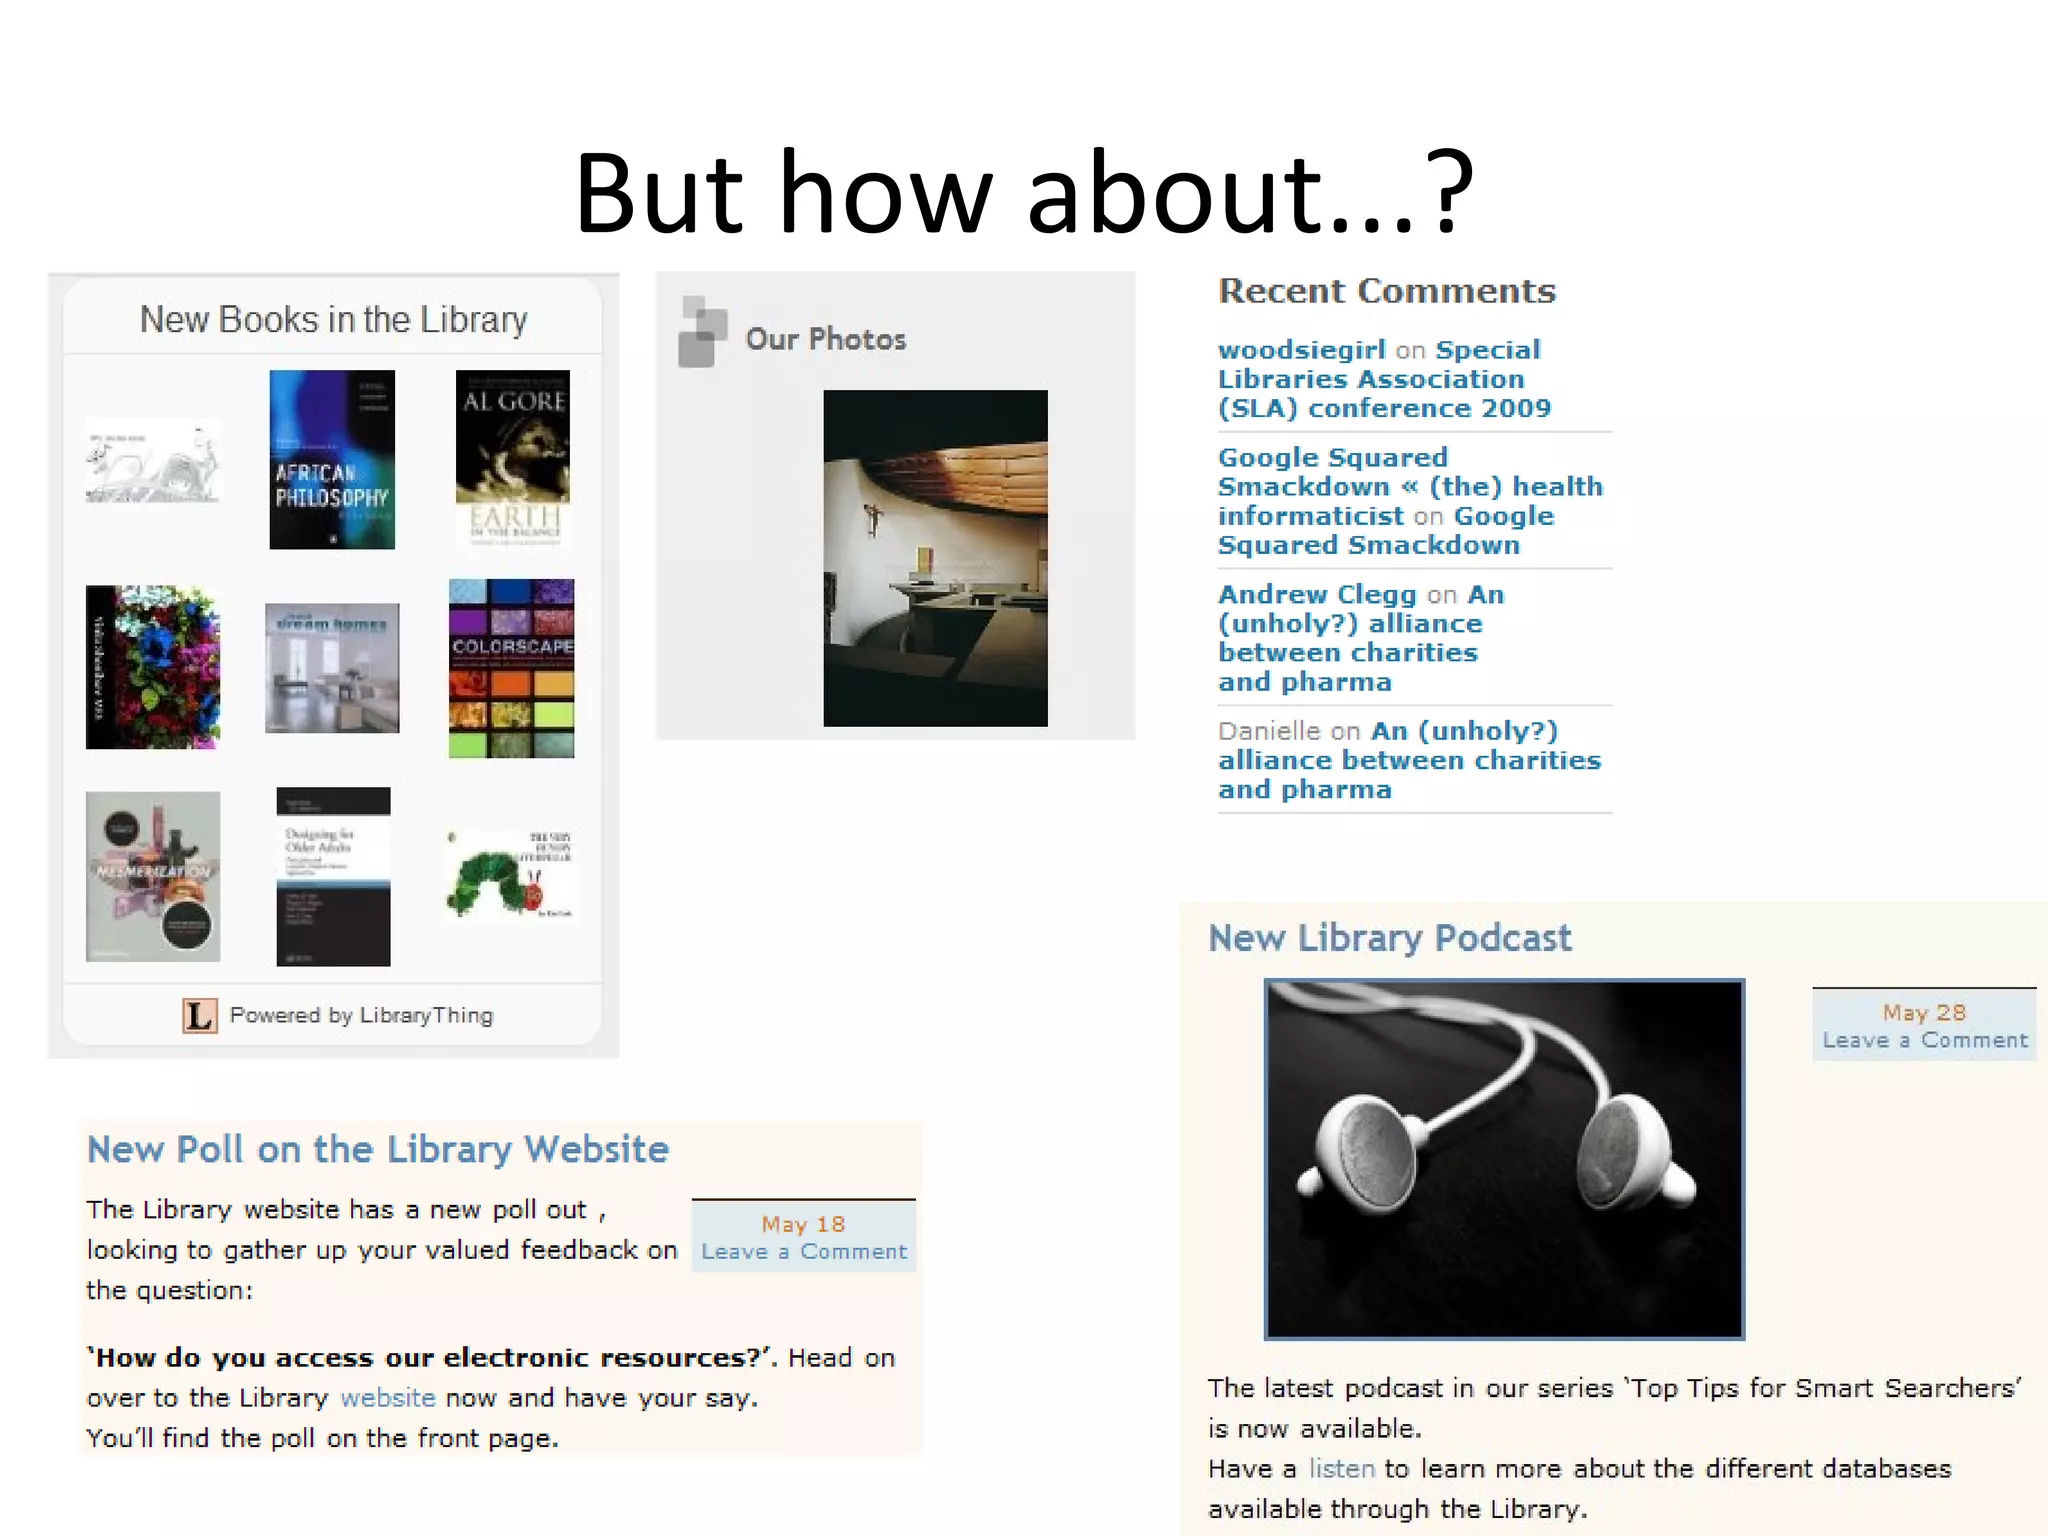Viewport: 2048px width, 1536px height.
Task: Click 'Leave a Comment' under May 18
Action: tap(804, 1251)
